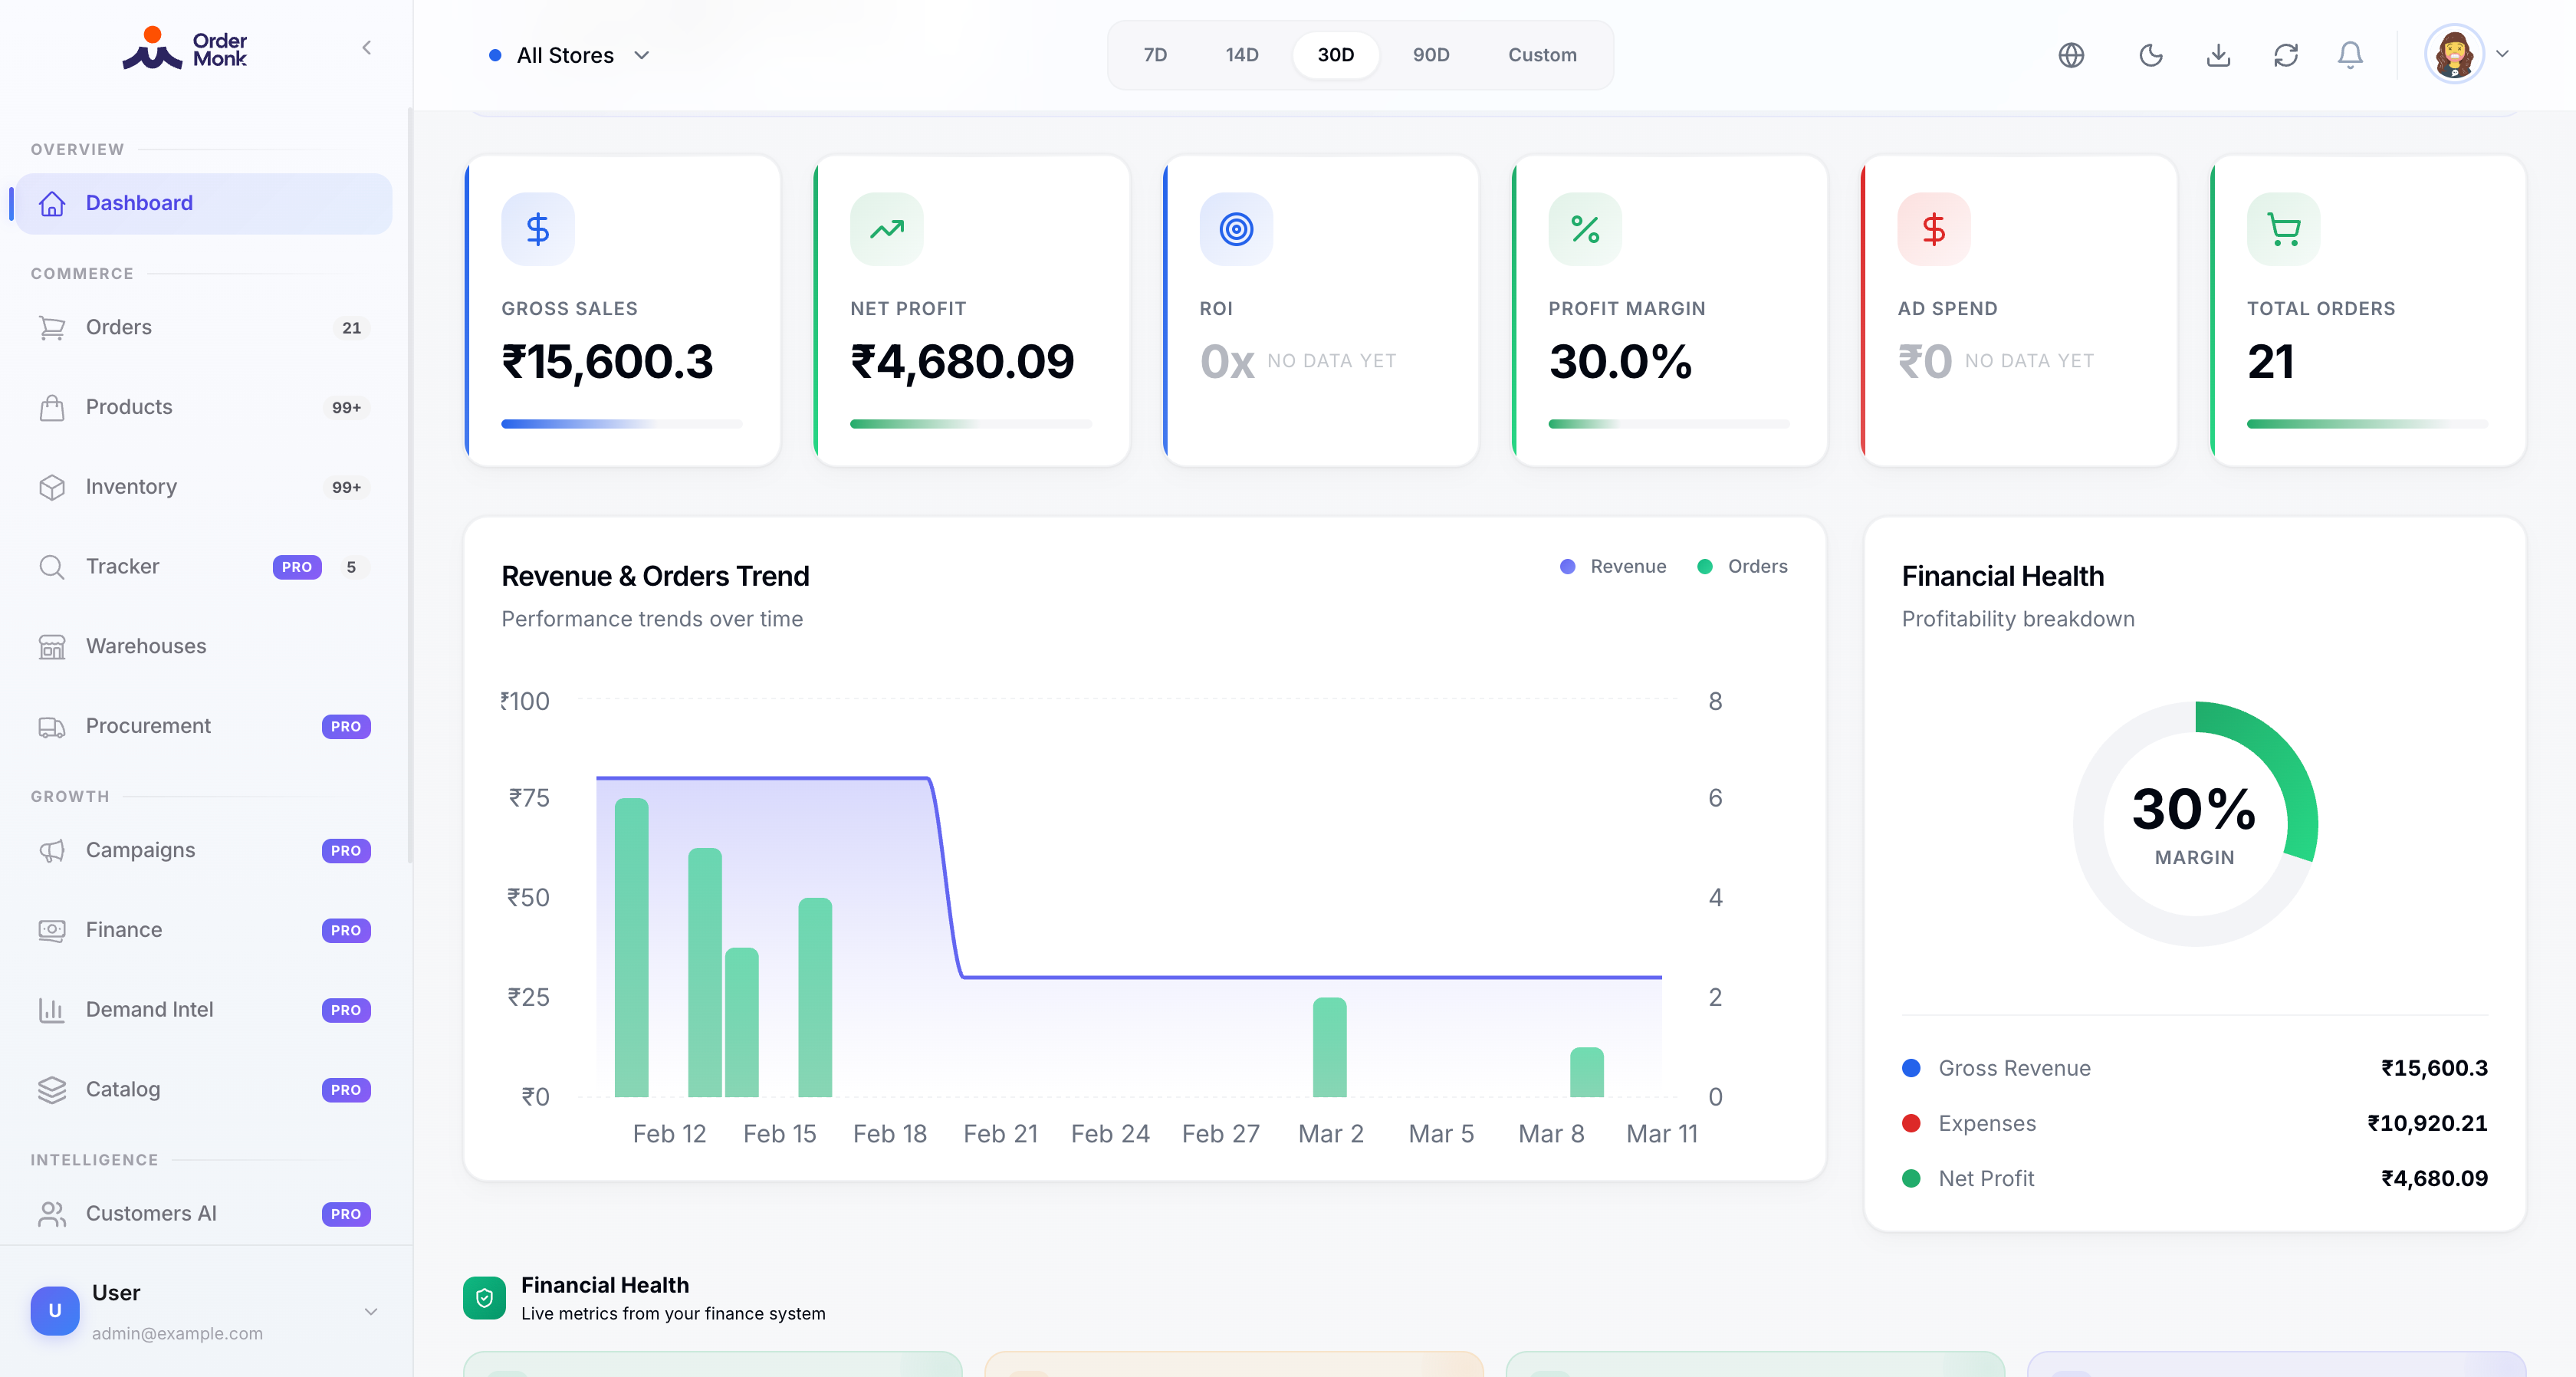Click the ROI target icon
Image resolution: width=2576 pixels, height=1377 pixels.
click(1236, 229)
